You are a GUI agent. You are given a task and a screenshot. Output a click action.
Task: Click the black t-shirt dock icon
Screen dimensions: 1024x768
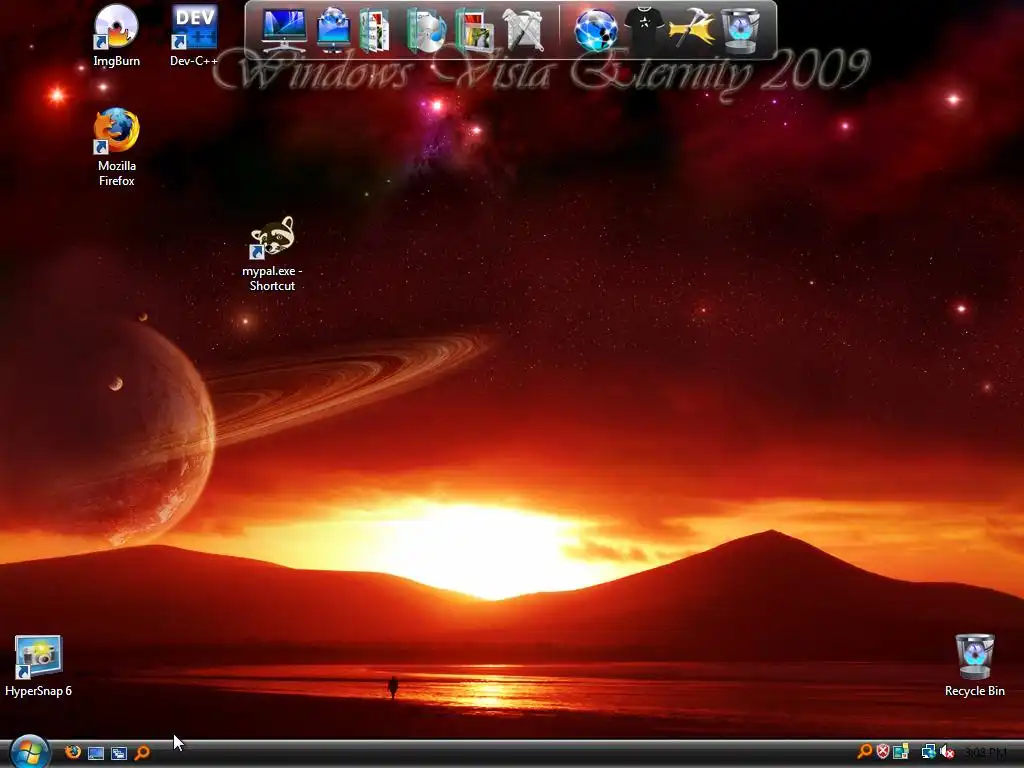[x=645, y=29]
